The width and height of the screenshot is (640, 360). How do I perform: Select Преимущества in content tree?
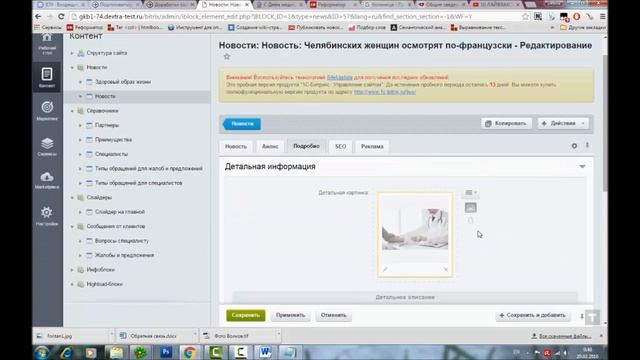(113, 140)
